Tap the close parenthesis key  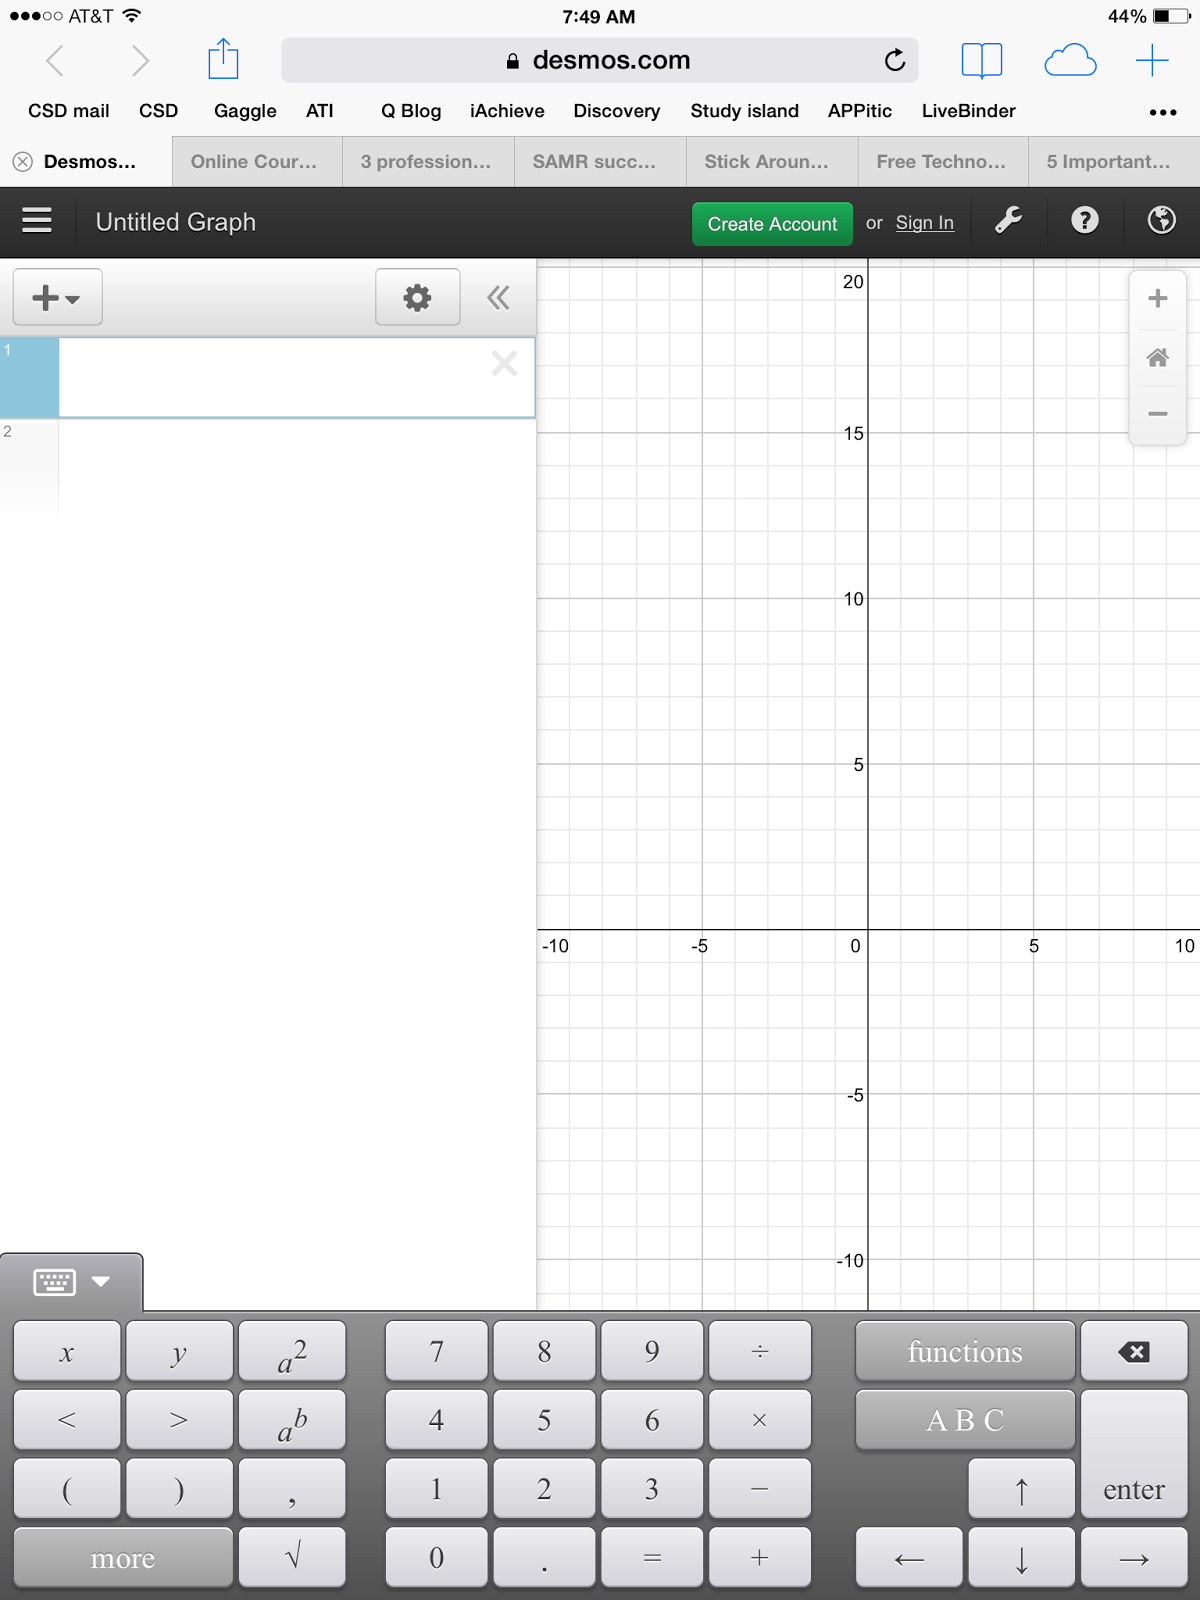click(180, 1489)
